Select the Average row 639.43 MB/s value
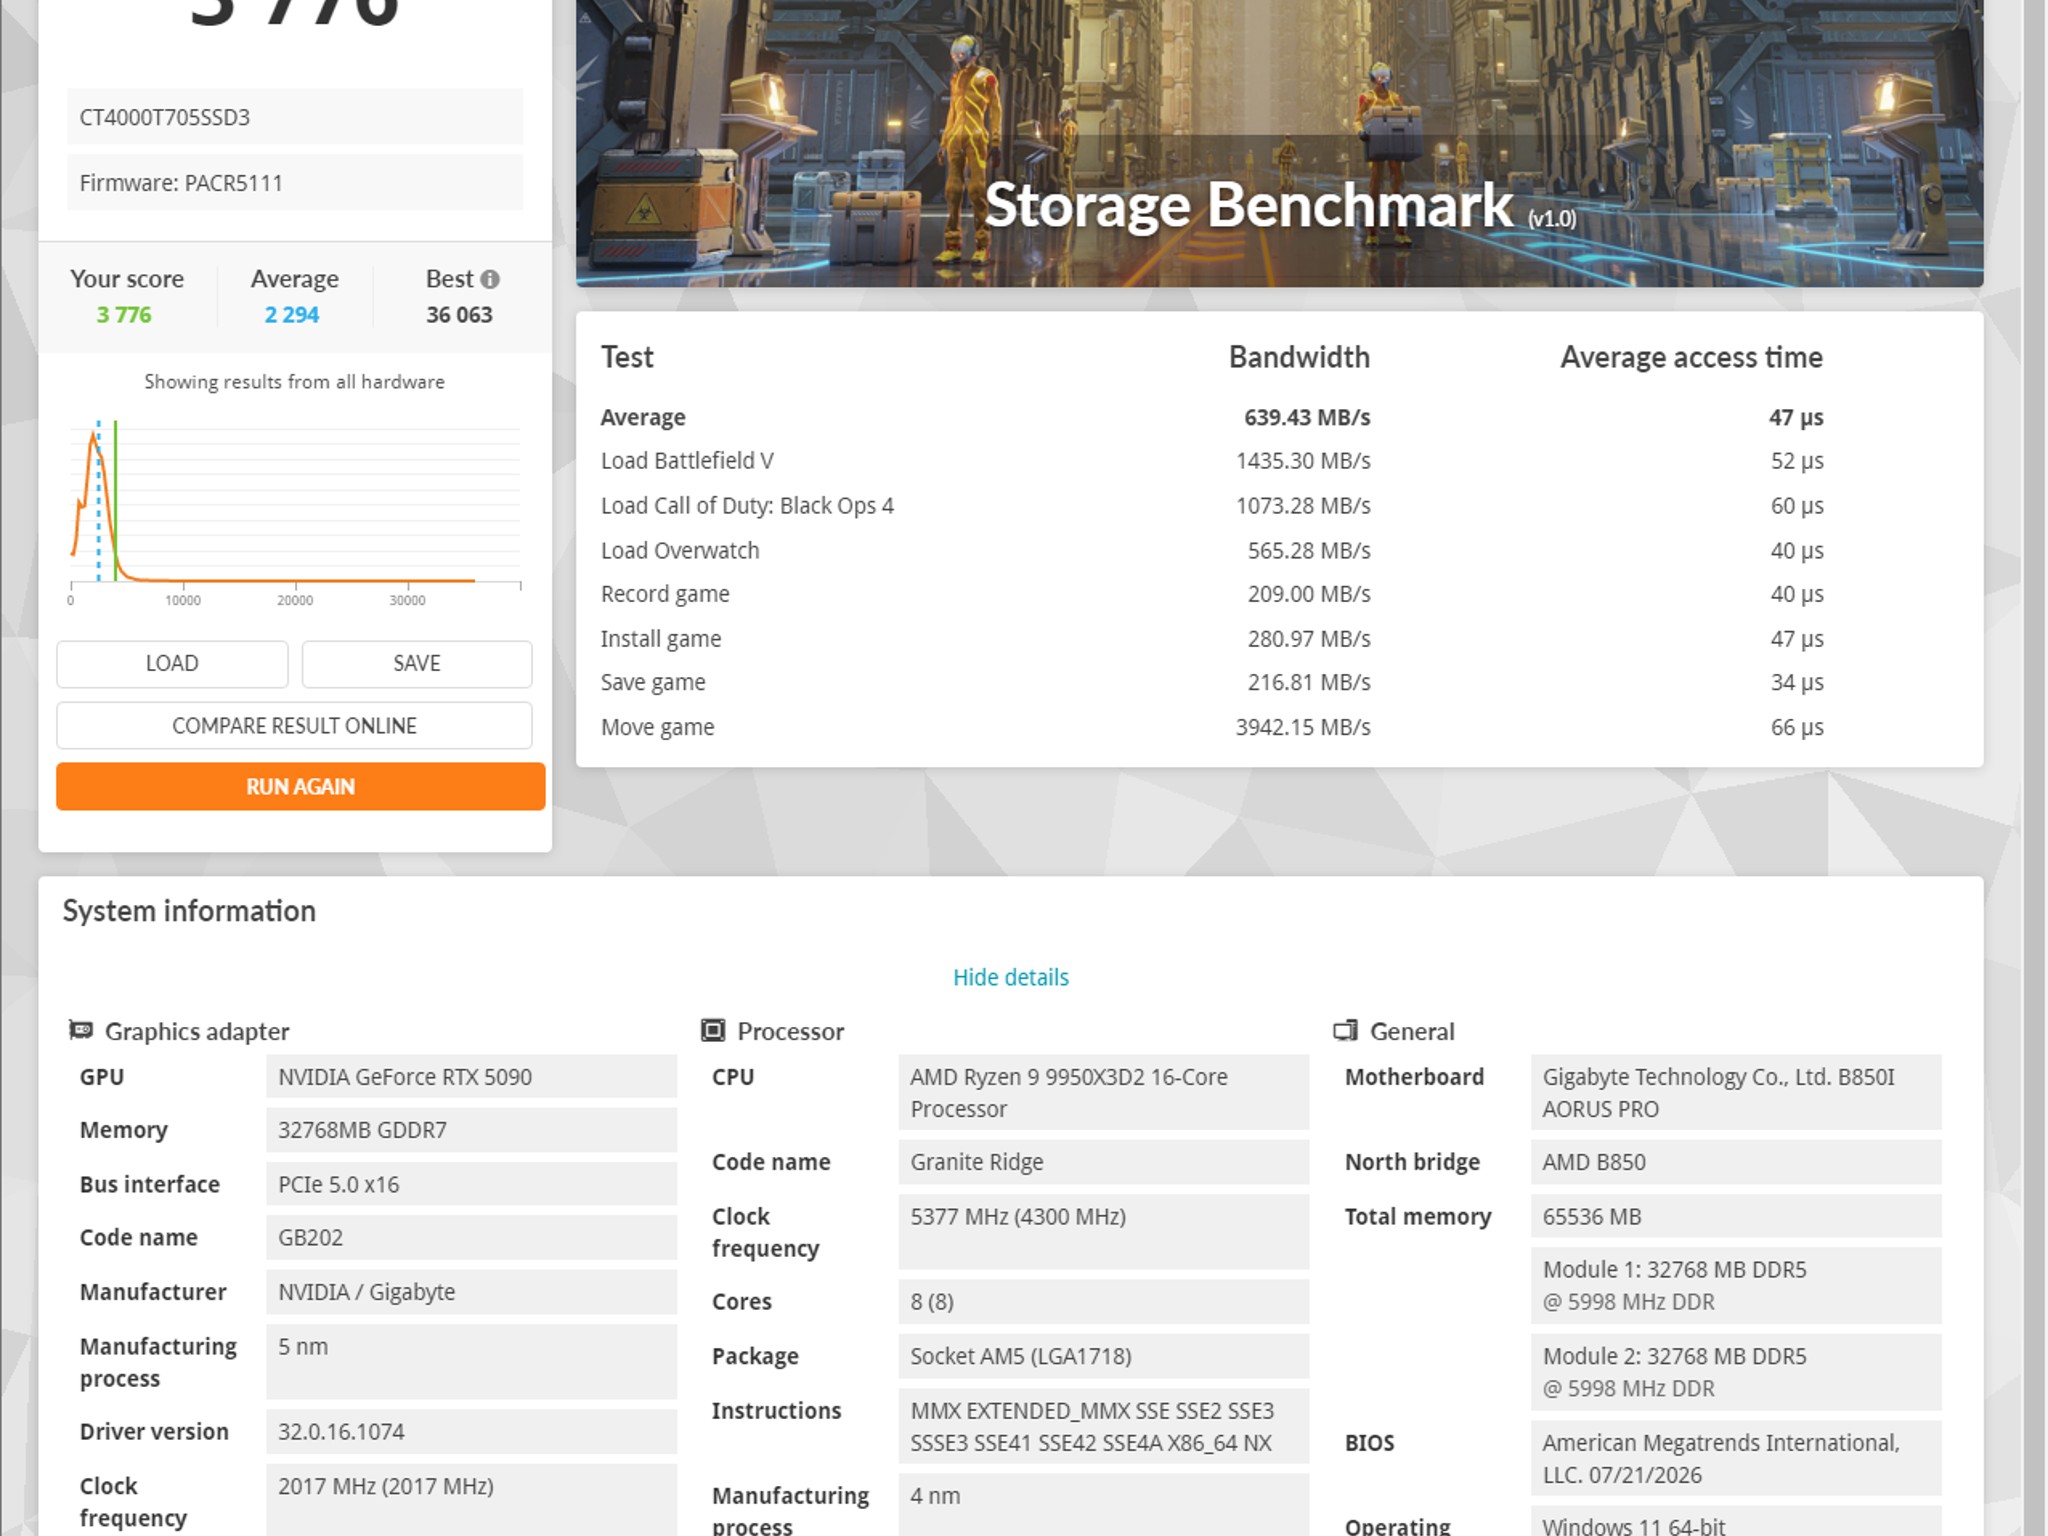Viewport: 2048px width, 1536px height. tap(1307, 417)
